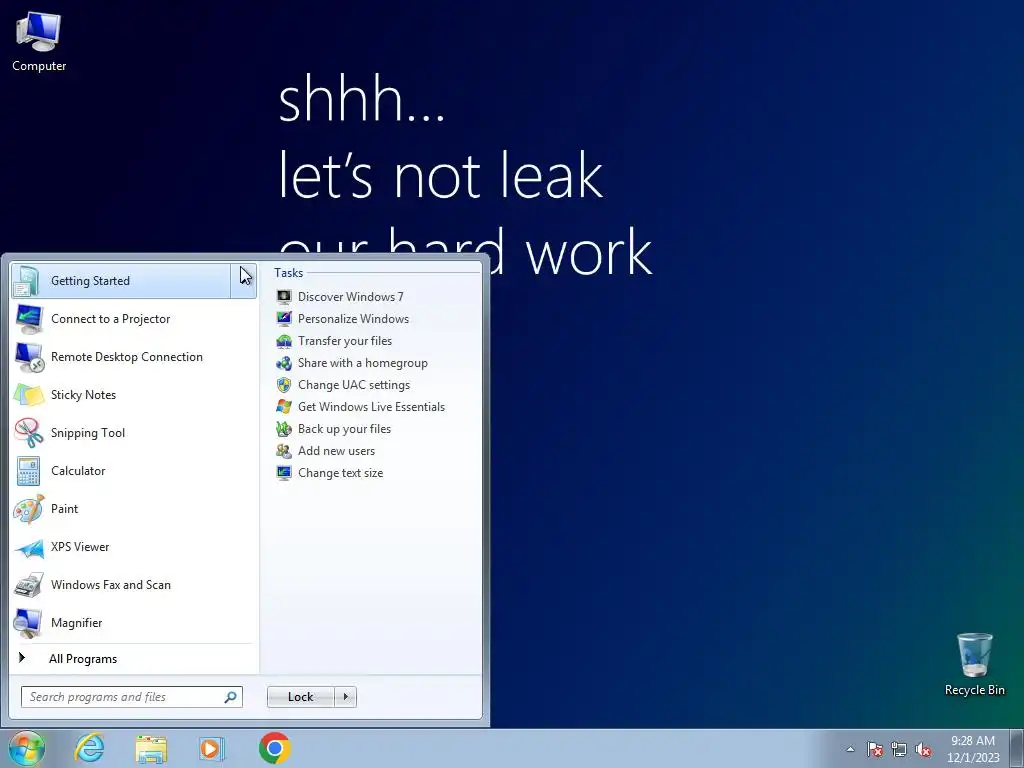
Task: Click the network status tray icon
Action: 899,749
